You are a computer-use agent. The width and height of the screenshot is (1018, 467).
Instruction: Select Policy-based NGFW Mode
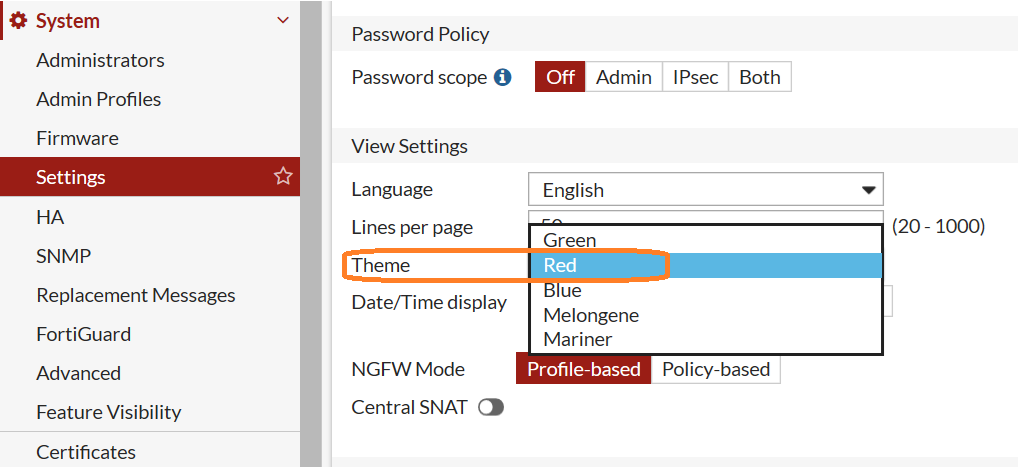(716, 369)
